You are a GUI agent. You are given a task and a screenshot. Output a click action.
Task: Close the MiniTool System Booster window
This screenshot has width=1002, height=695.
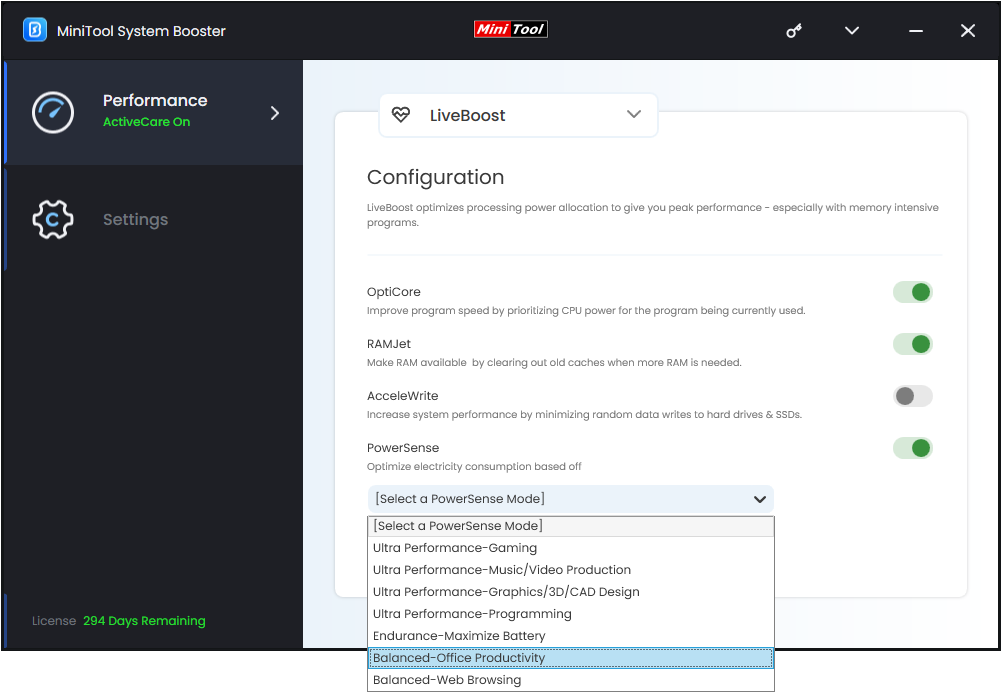tap(967, 31)
